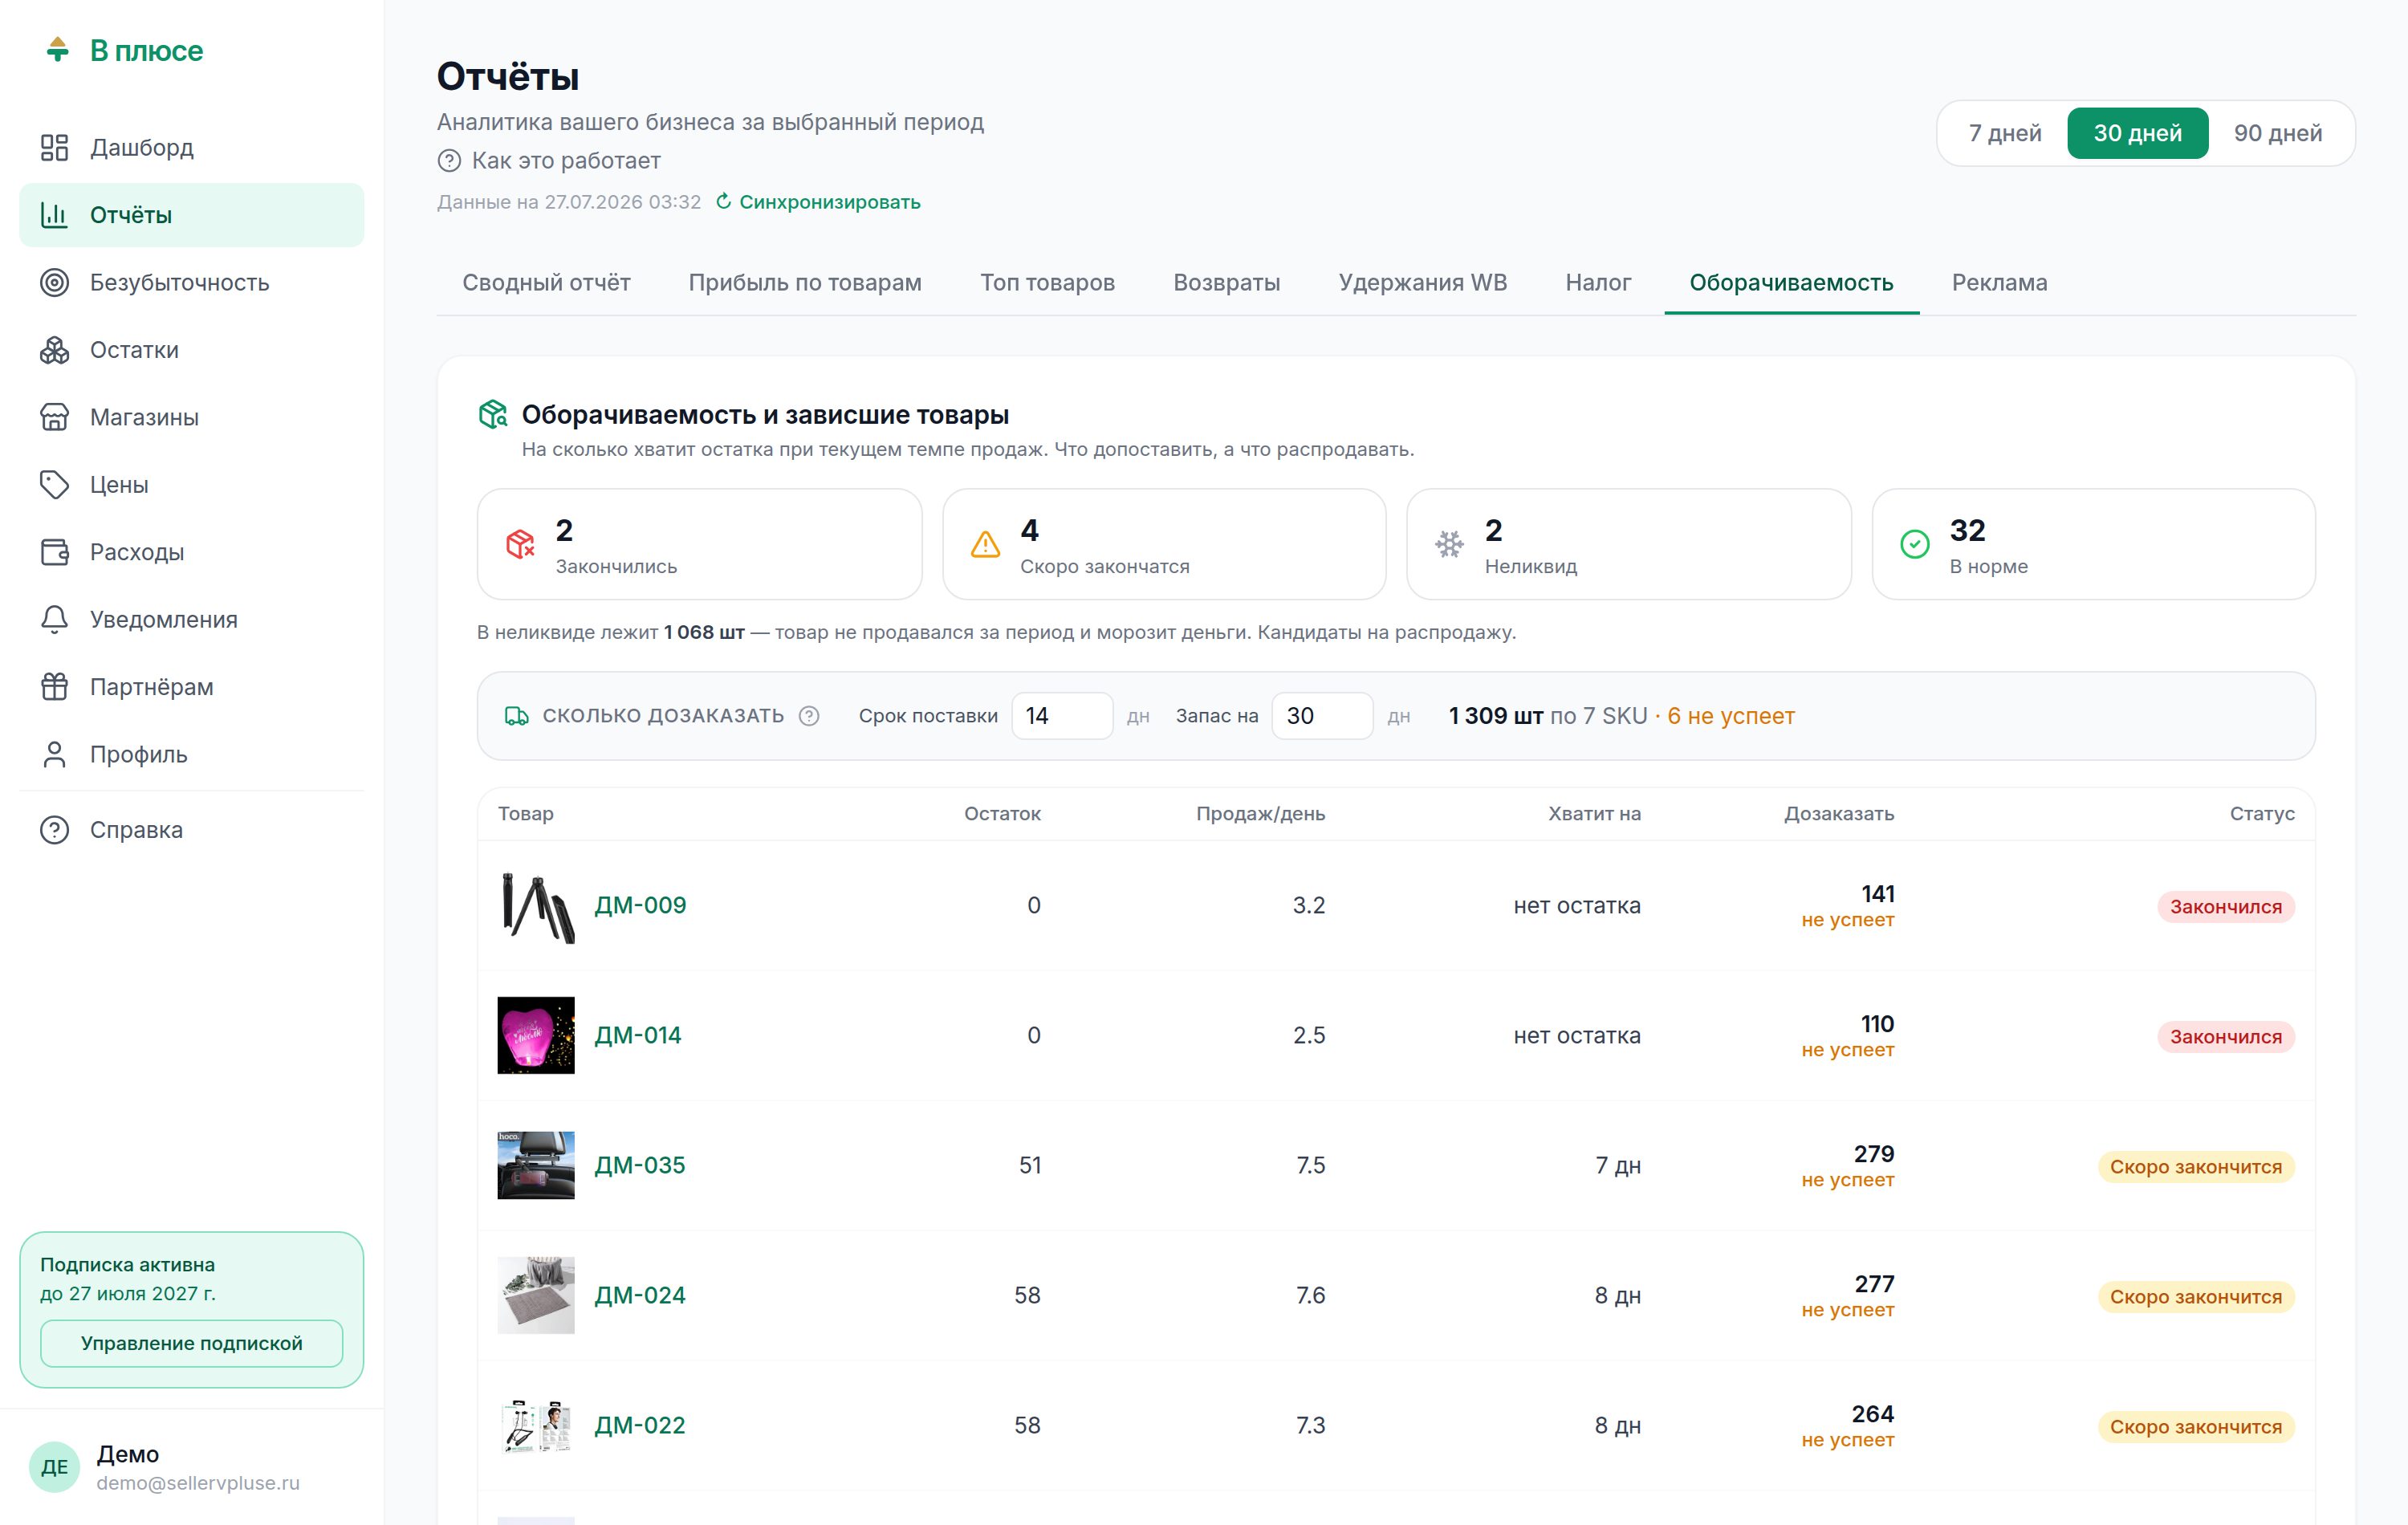2408x1525 pixels.
Task: Open product link ДМ-009
Action: (x=640, y=905)
